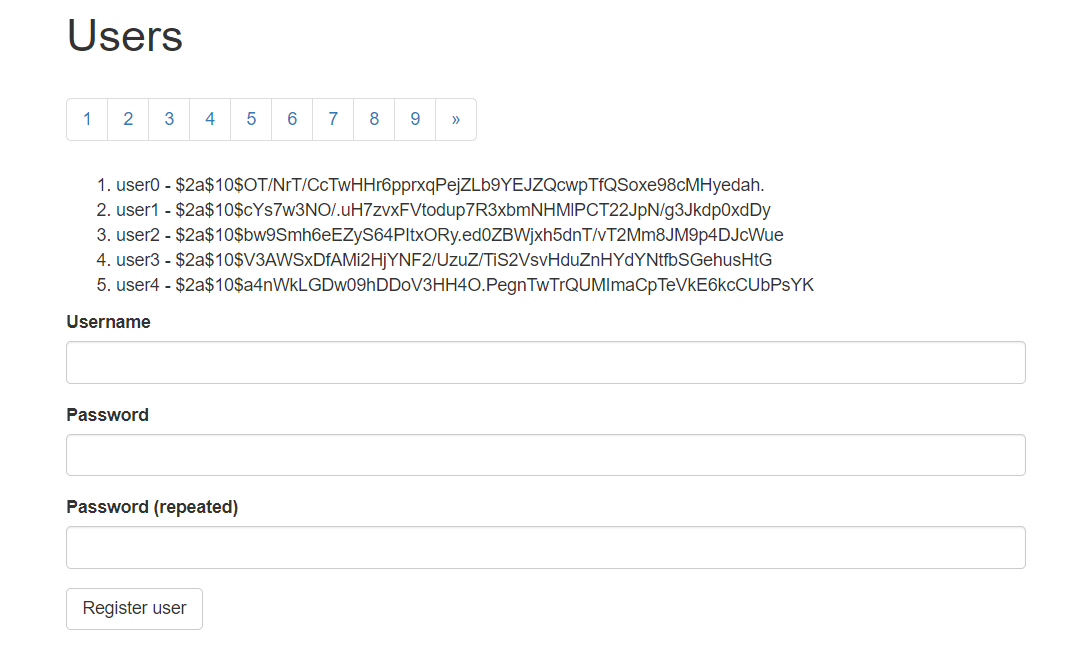Image resolution: width=1071 pixels, height=661 pixels.
Task: Click the user4 entry line
Action: (x=465, y=285)
